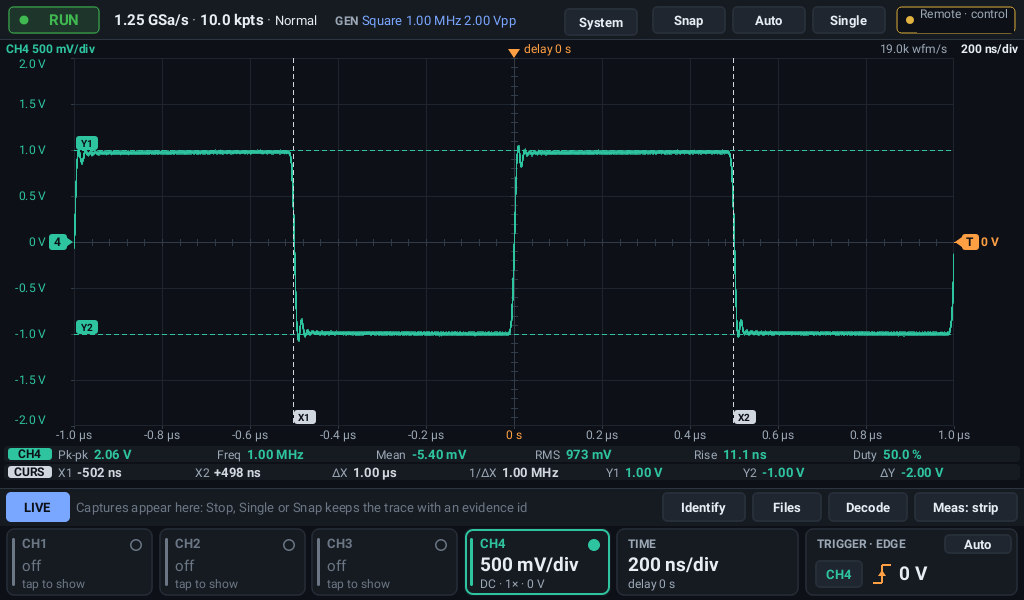This screenshot has height=600, width=1024.
Task: Toggle the rising edge trigger slope icon
Action: coord(882,575)
